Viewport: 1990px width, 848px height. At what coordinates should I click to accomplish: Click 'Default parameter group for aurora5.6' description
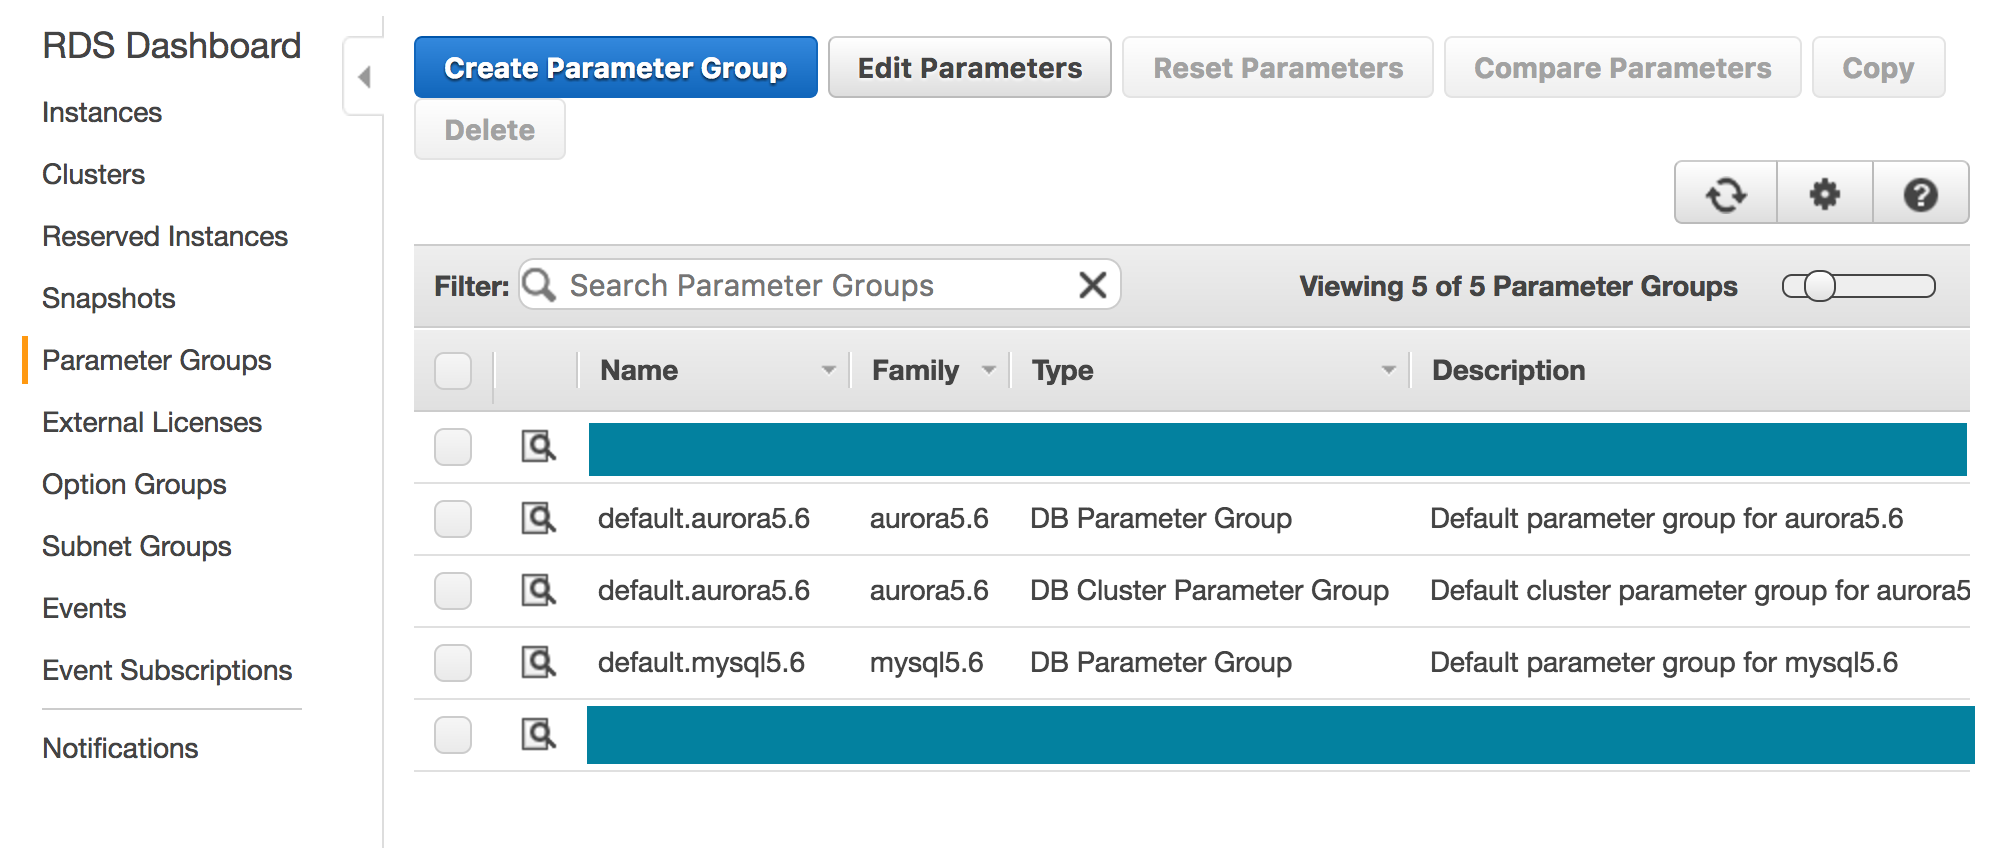click(1667, 518)
